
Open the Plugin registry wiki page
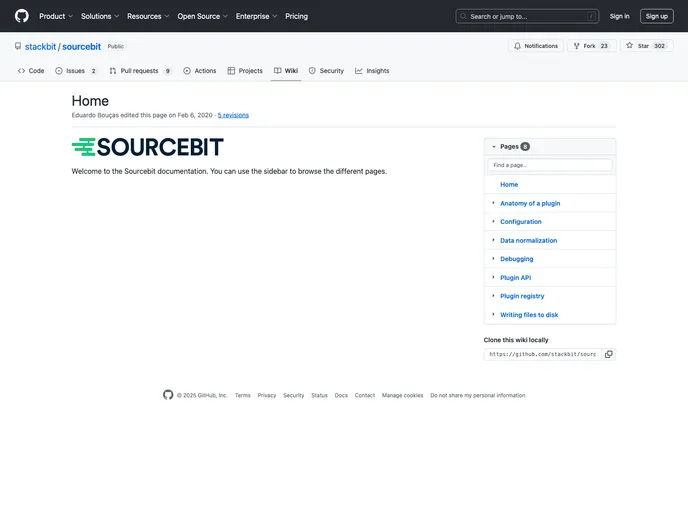click(522, 296)
